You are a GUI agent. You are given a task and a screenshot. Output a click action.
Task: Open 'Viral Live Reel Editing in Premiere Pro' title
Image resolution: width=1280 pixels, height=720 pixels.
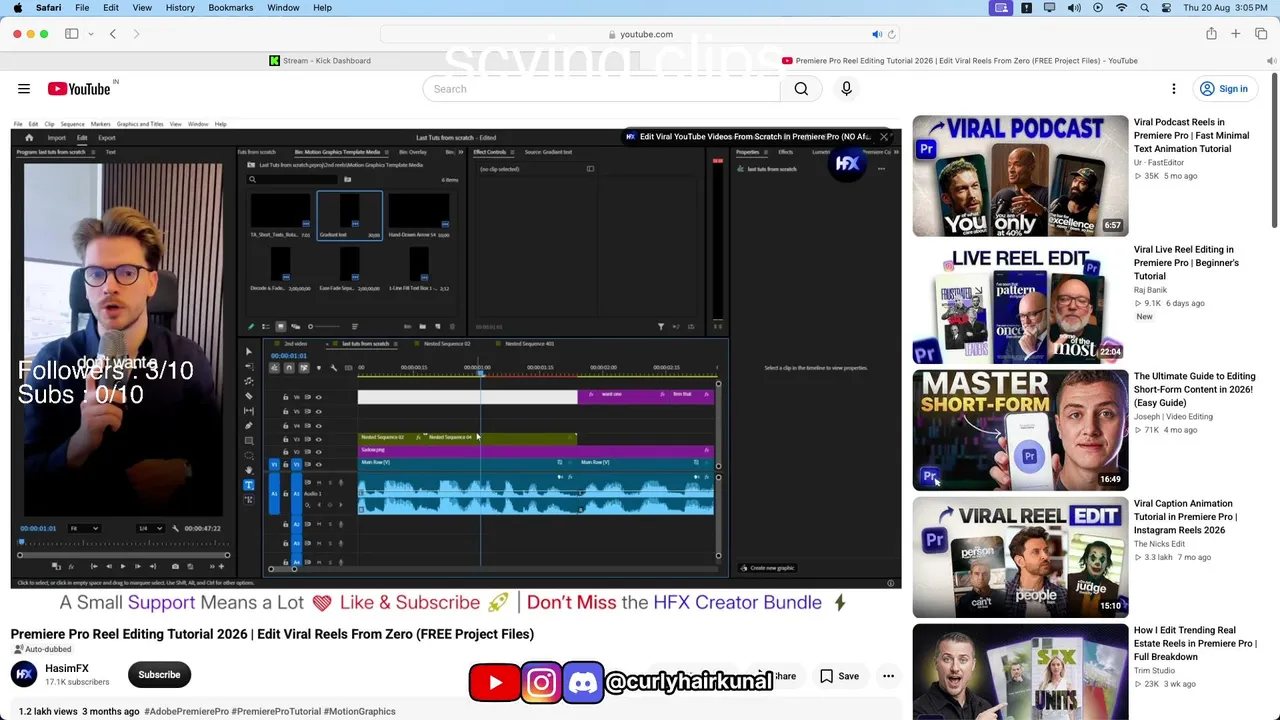point(1186,263)
